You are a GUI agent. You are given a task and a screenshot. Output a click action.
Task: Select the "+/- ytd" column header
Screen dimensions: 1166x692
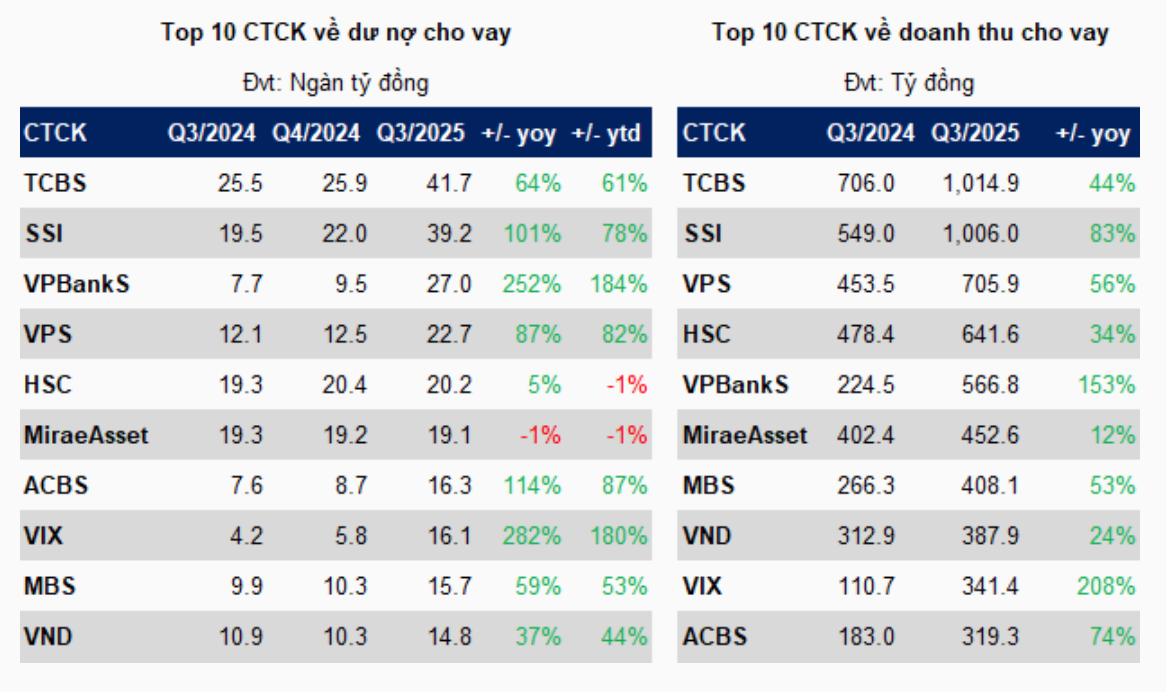(x=607, y=133)
